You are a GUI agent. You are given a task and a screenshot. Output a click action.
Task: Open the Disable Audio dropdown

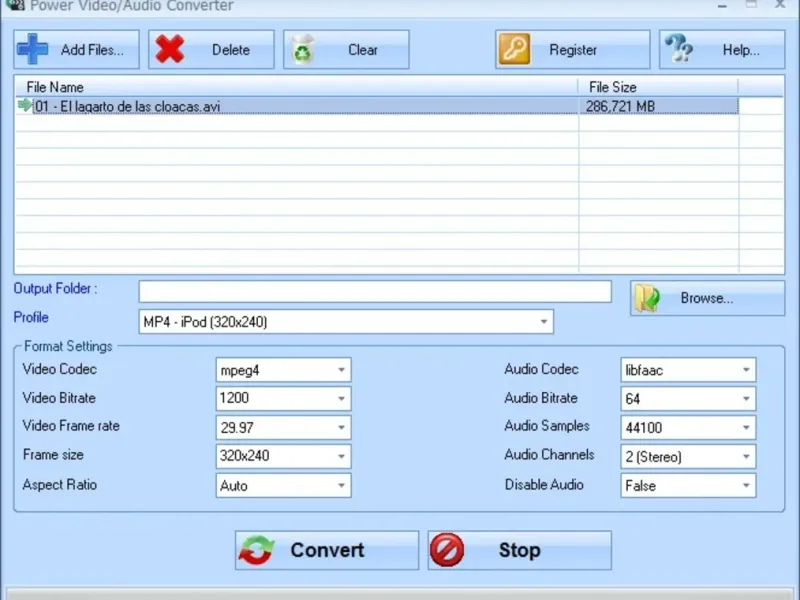[746, 485]
